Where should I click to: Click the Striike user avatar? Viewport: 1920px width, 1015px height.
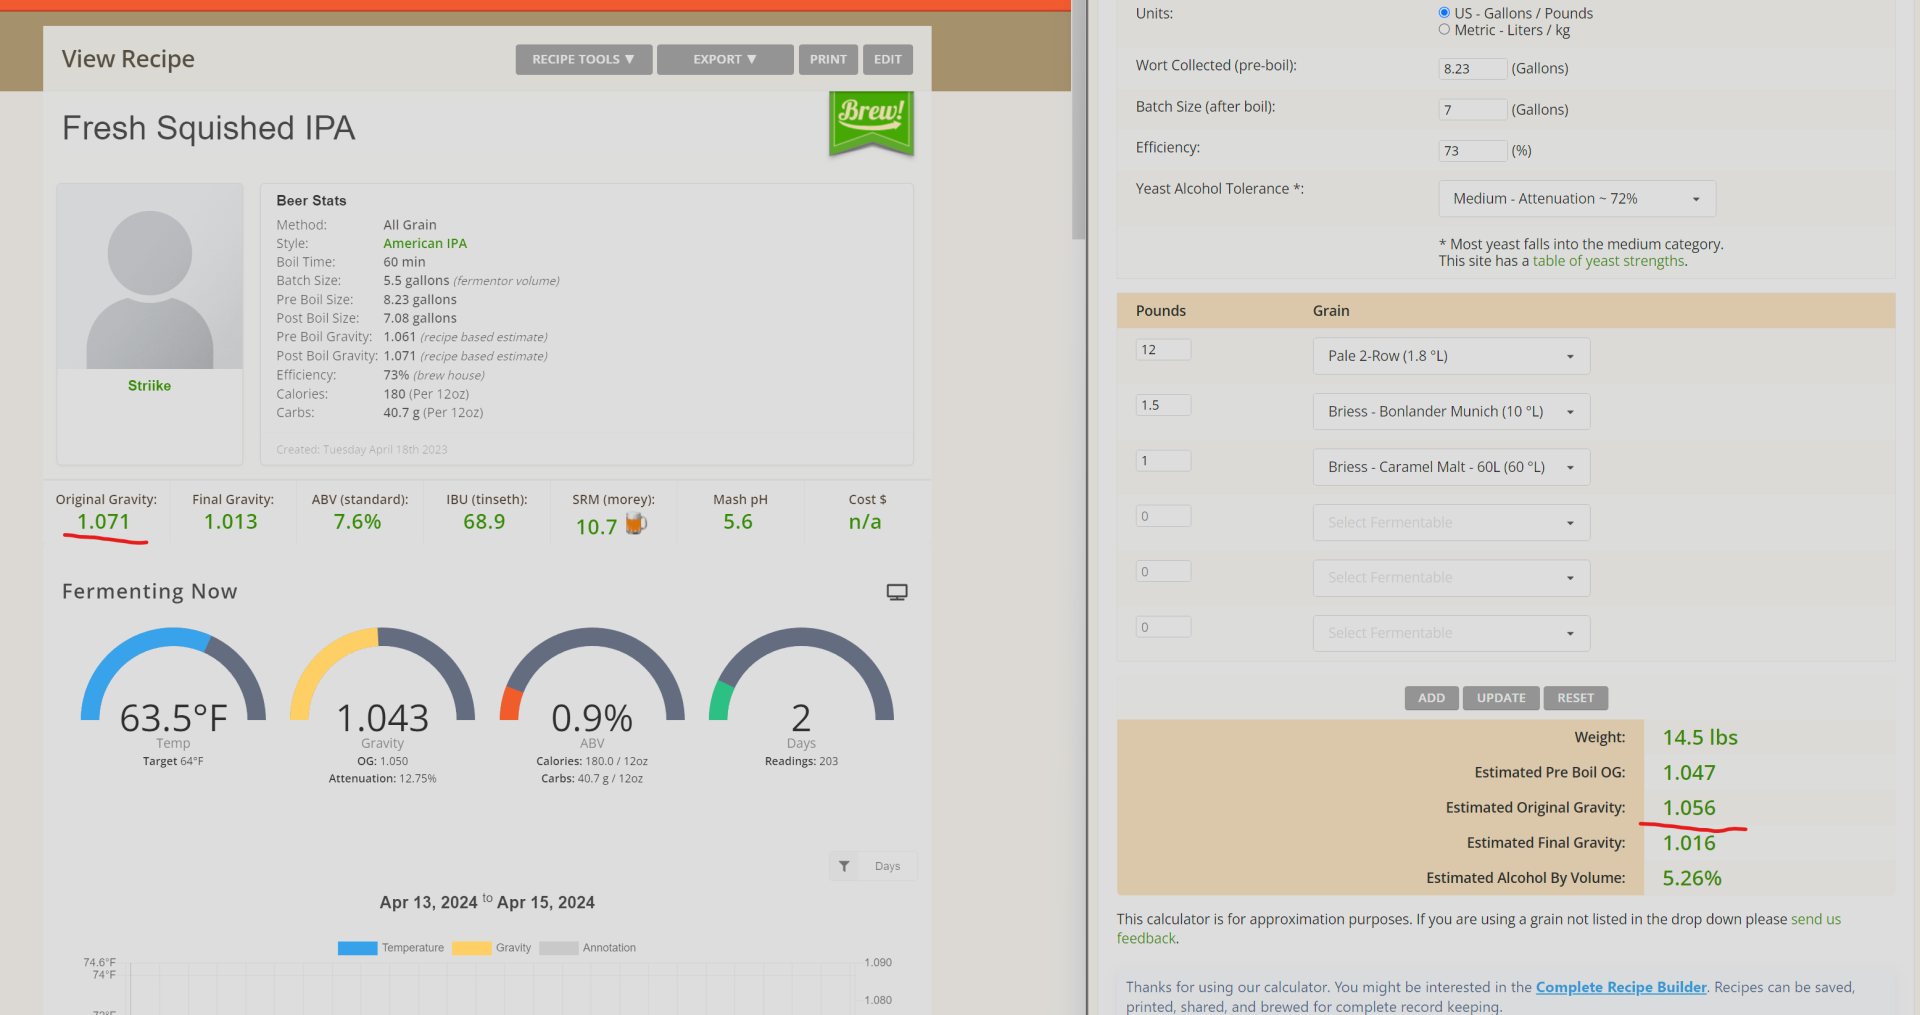(150, 276)
